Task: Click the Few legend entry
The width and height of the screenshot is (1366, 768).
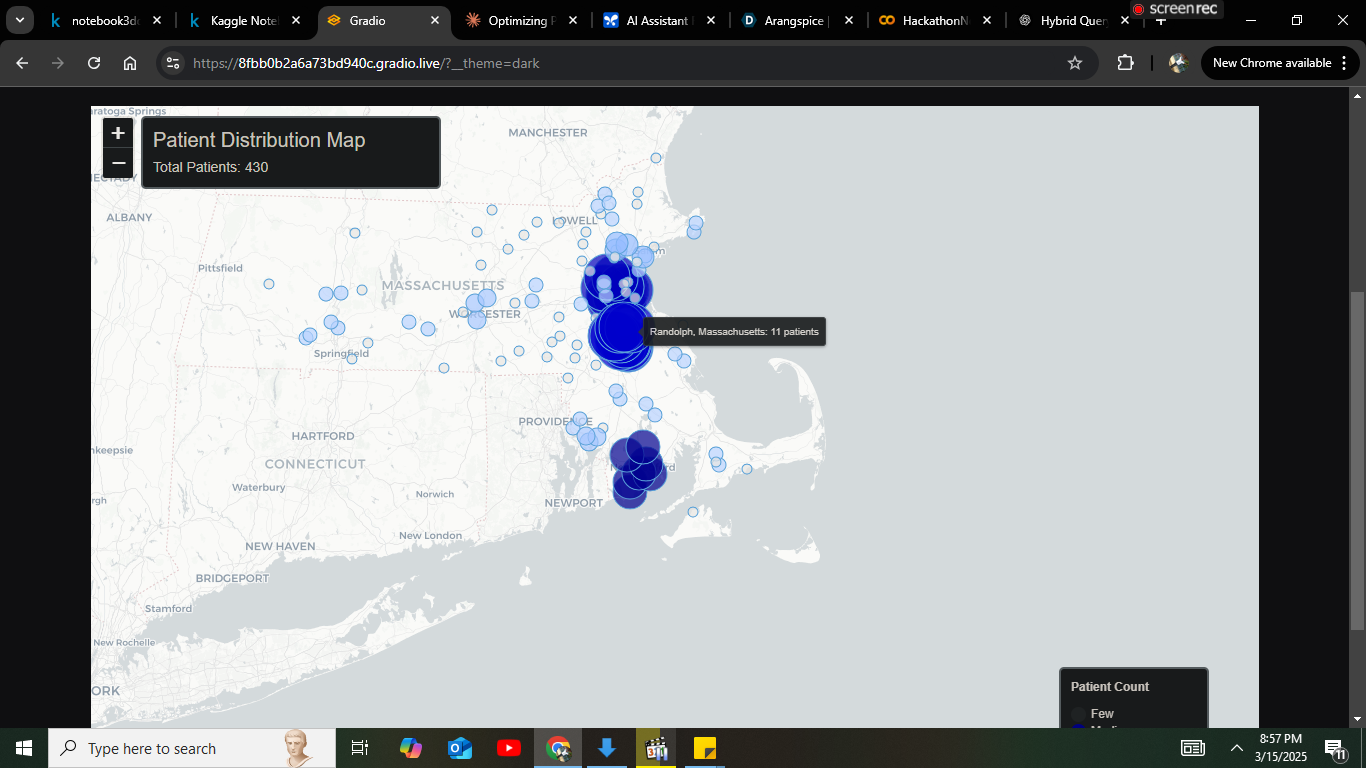Action: point(1102,714)
